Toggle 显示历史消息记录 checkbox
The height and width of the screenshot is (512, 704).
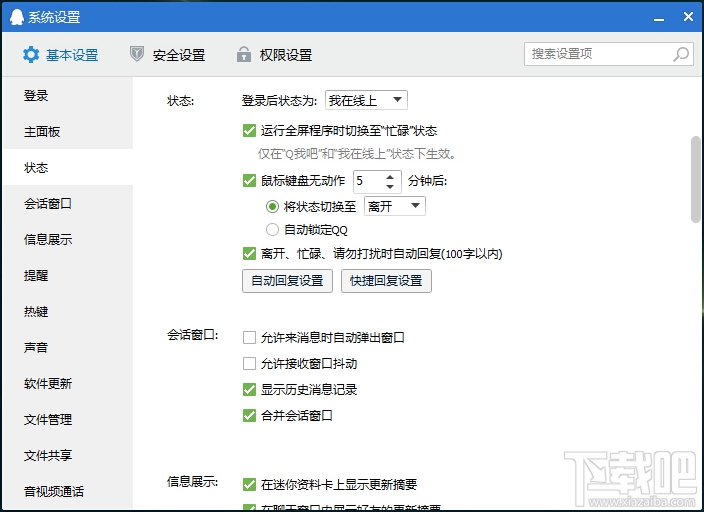tap(249, 389)
